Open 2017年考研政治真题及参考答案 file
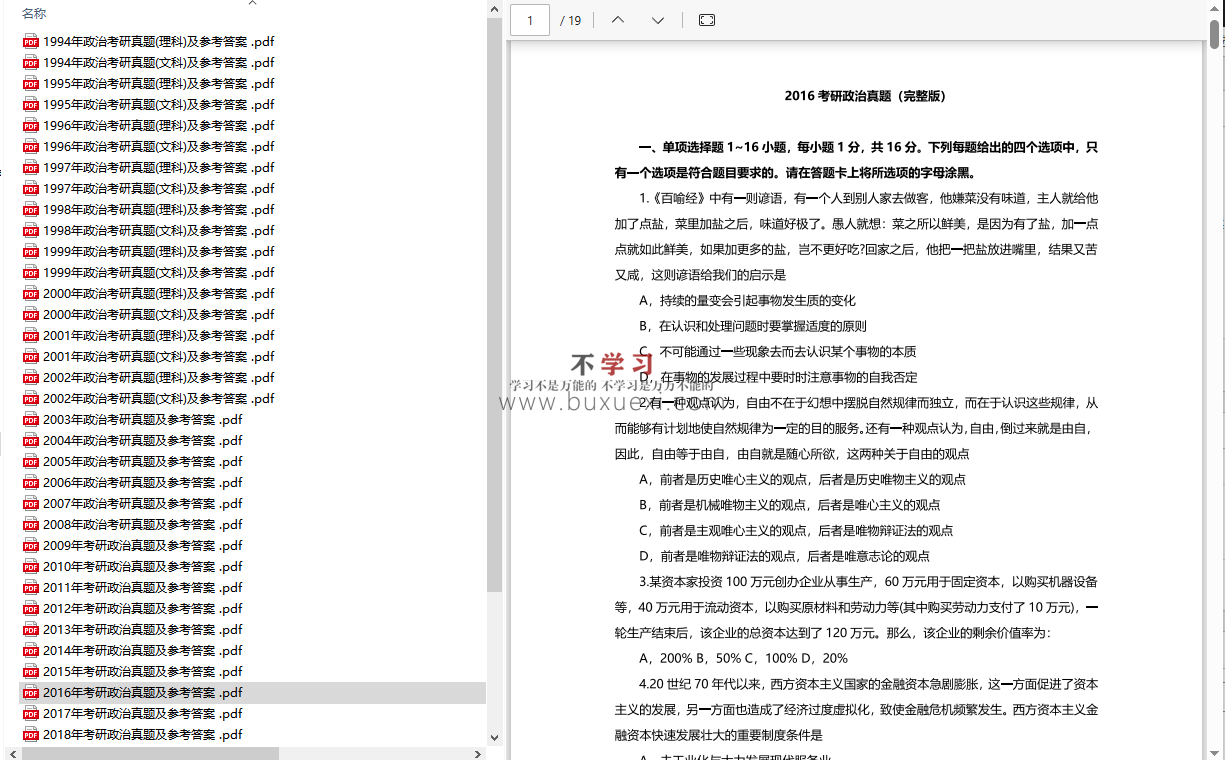 [142, 714]
